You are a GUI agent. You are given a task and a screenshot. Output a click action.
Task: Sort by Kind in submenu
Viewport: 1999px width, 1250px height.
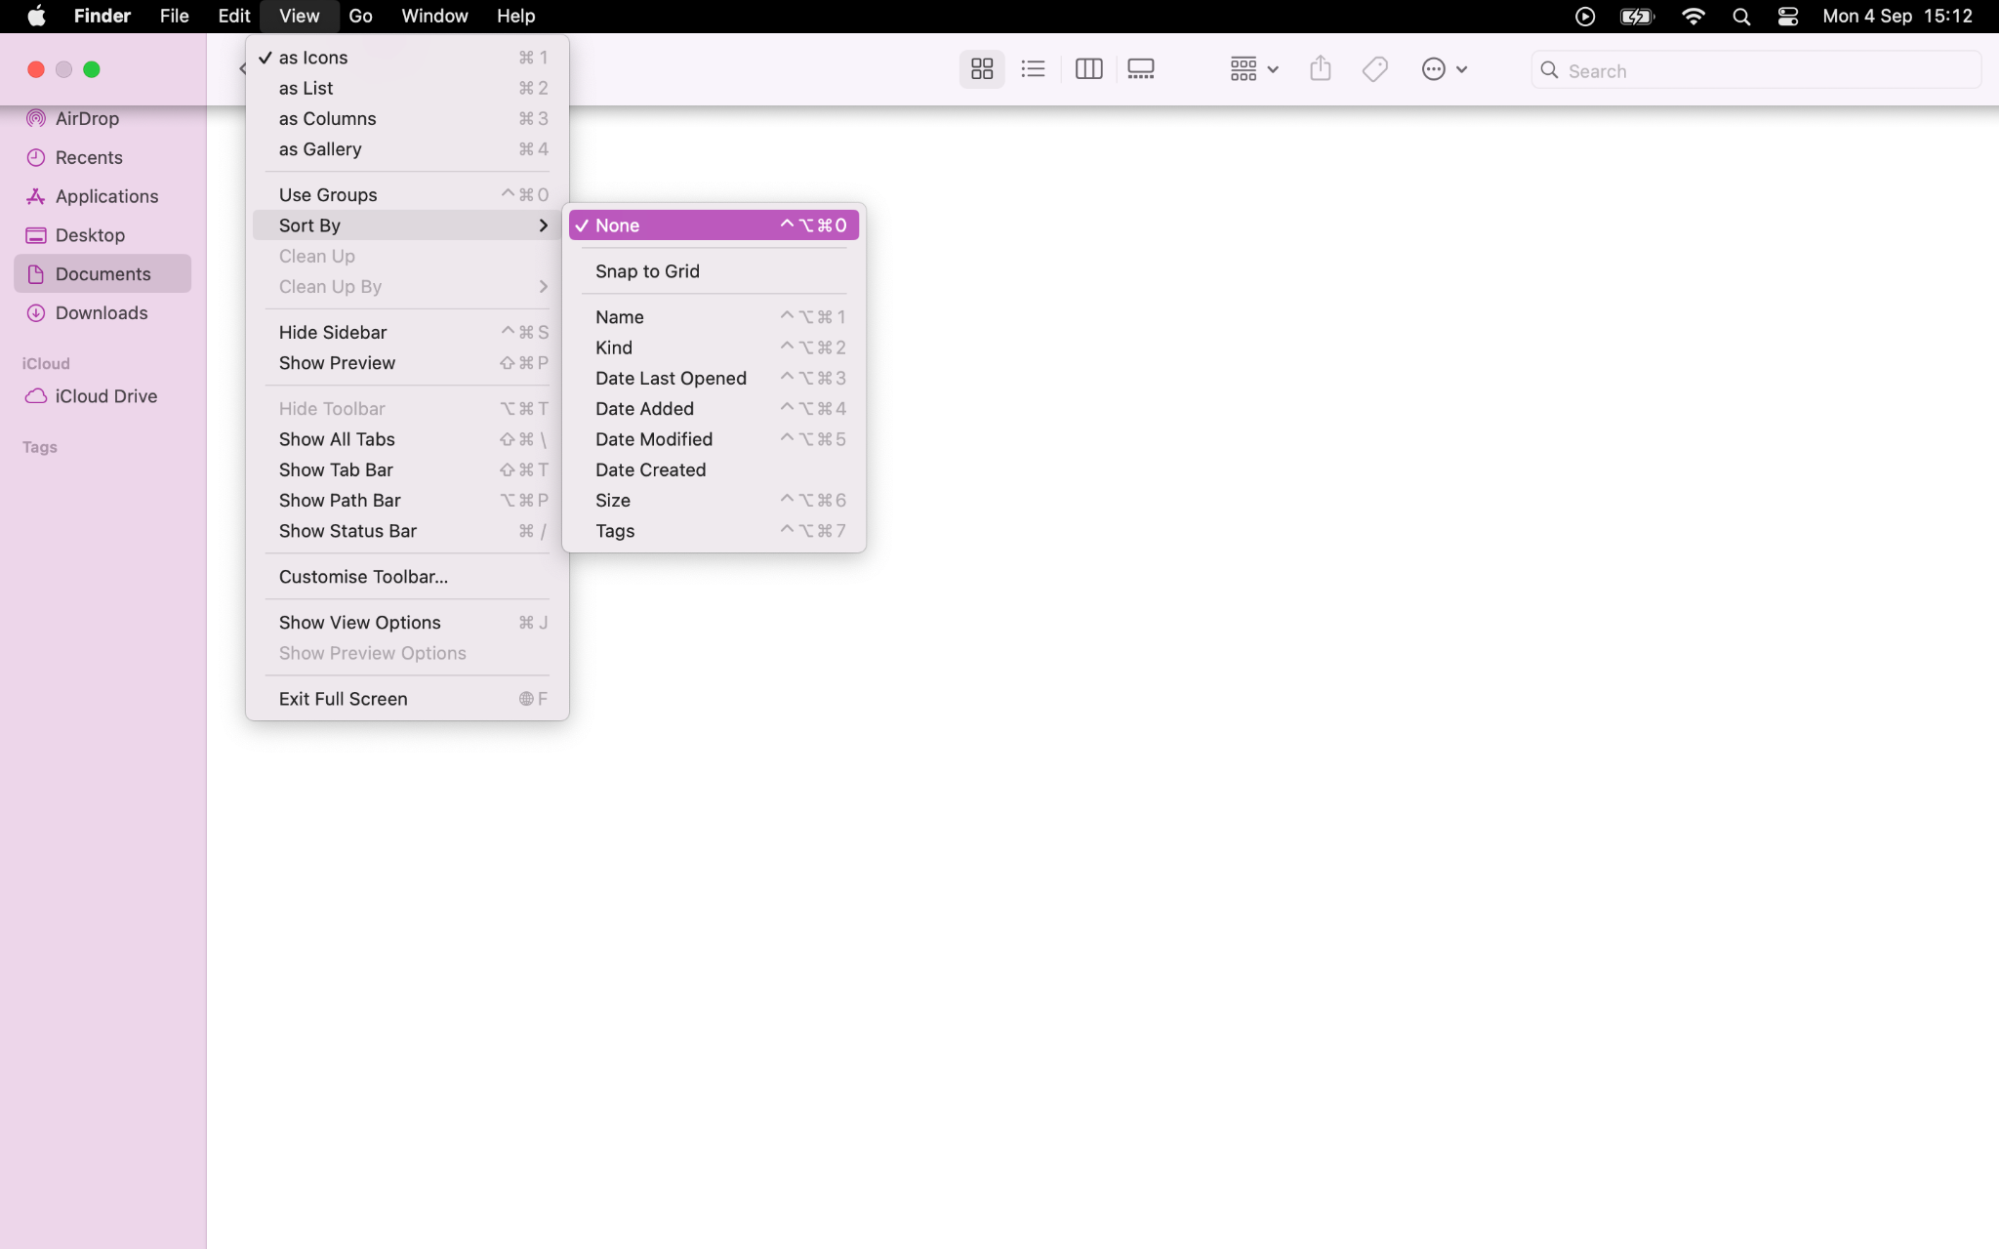pyautogui.click(x=713, y=348)
